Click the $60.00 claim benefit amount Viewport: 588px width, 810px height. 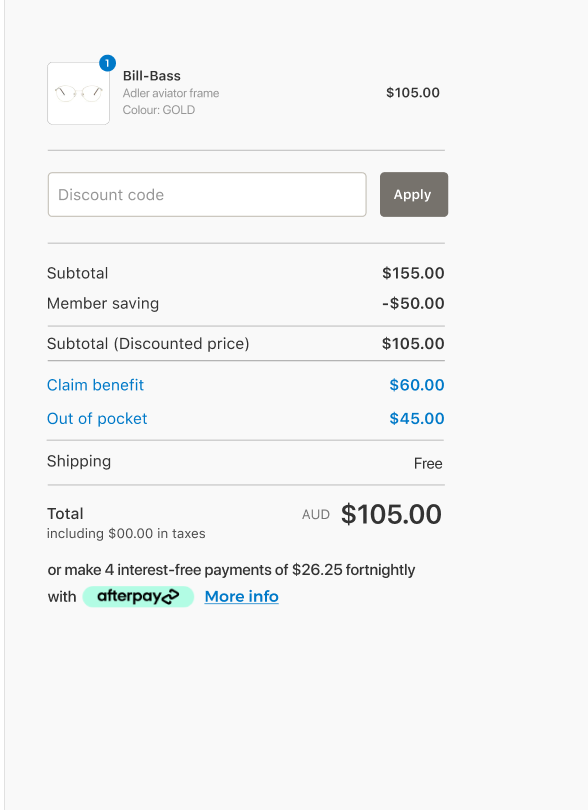[x=416, y=385]
